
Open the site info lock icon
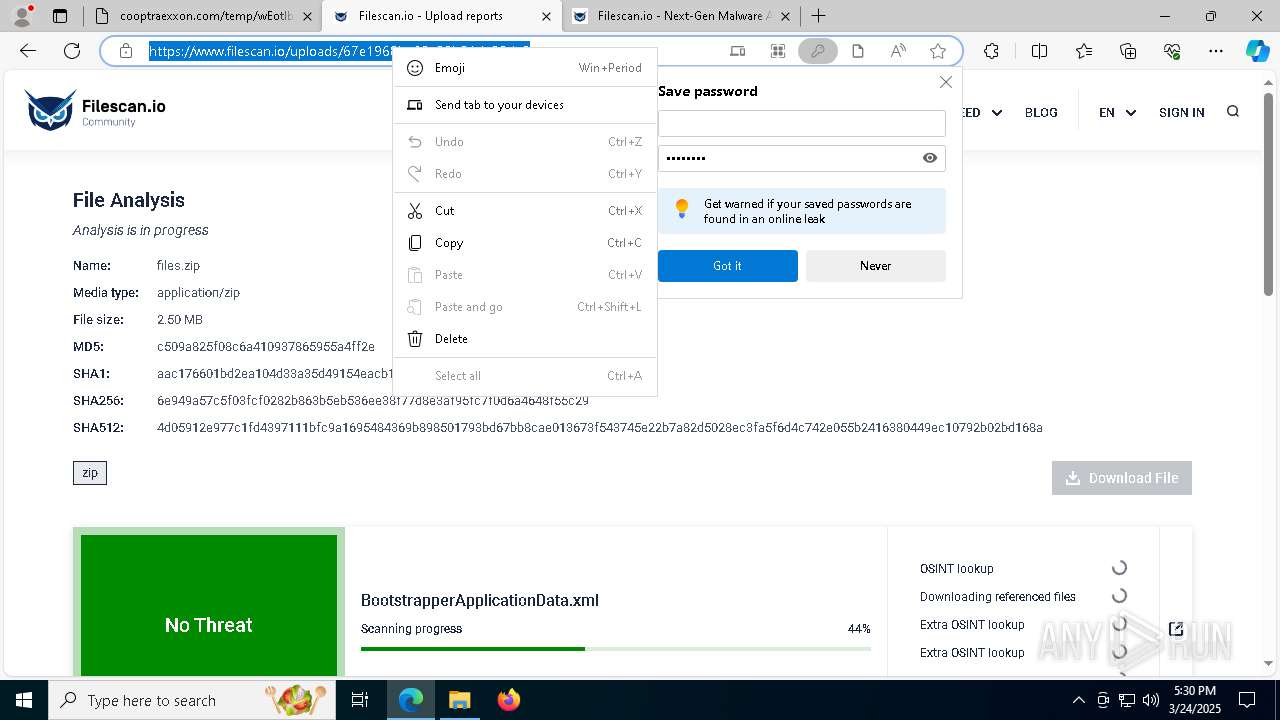(126, 51)
